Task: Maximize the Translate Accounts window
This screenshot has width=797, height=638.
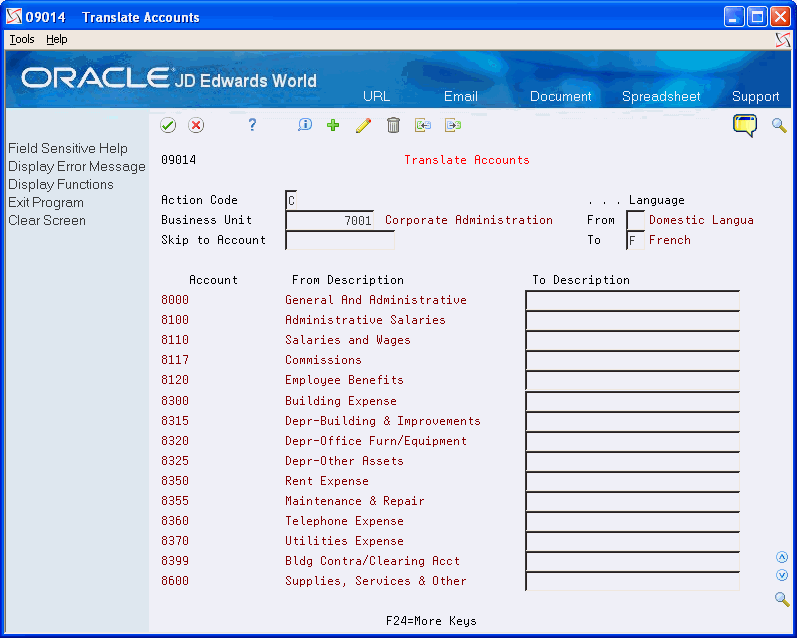Action: (757, 17)
